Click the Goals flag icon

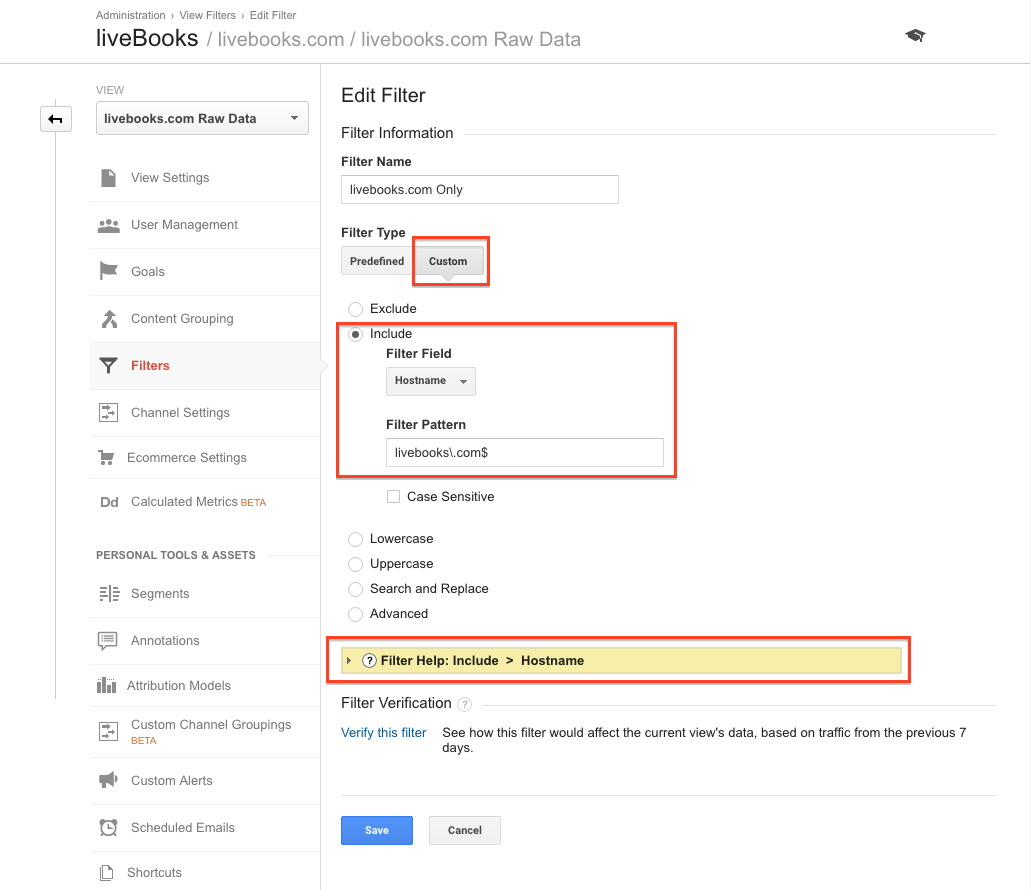[x=108, y=271]
